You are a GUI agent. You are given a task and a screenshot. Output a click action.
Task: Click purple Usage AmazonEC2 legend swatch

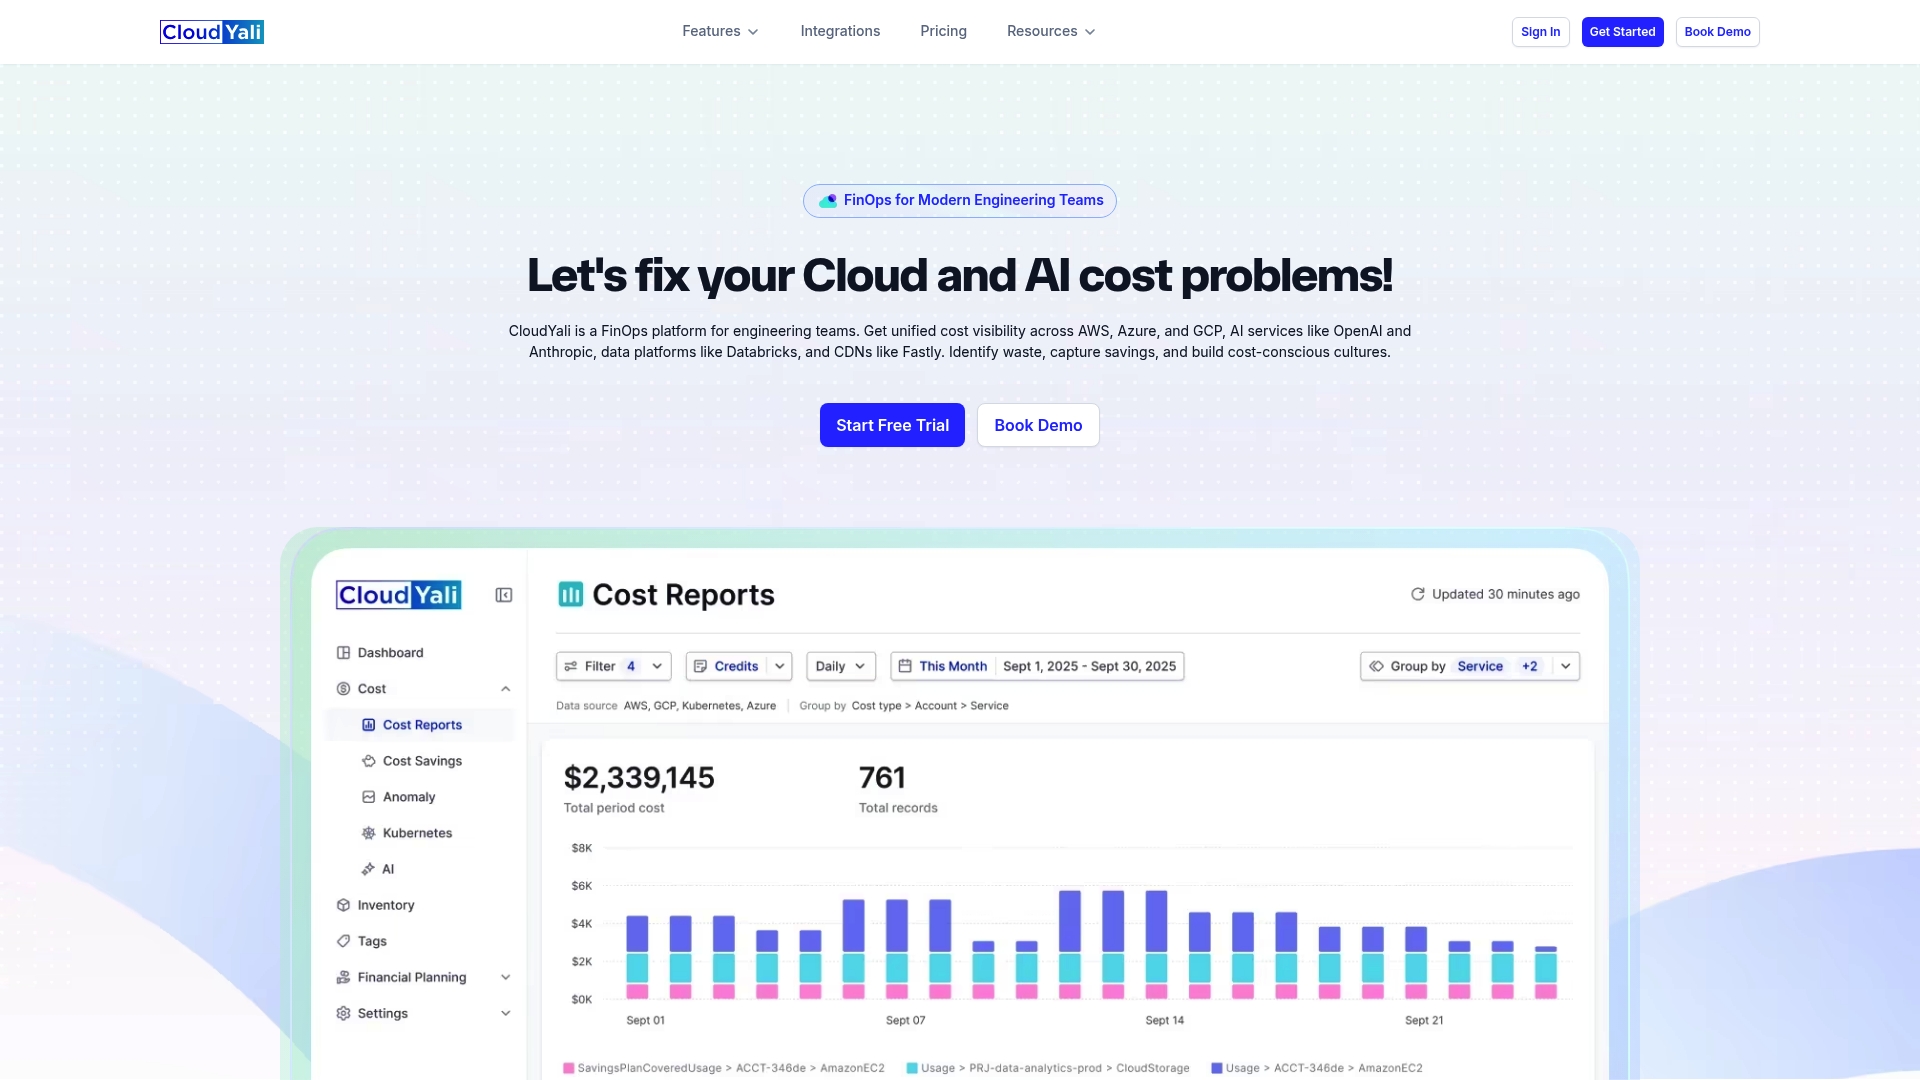pos(1217,1068)
